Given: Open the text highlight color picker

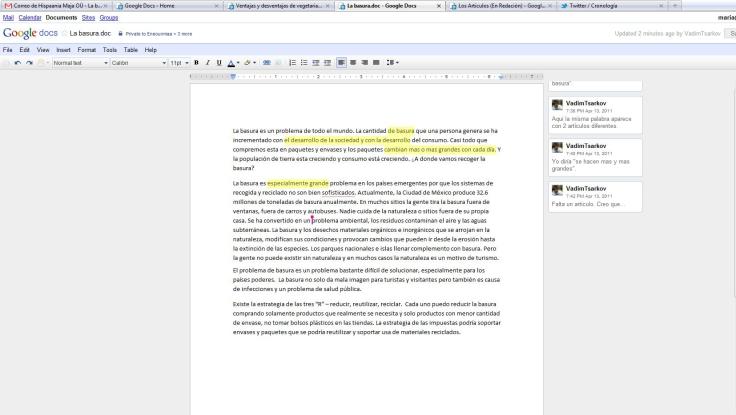Looking at the screenshot, I should click(249, 63).
